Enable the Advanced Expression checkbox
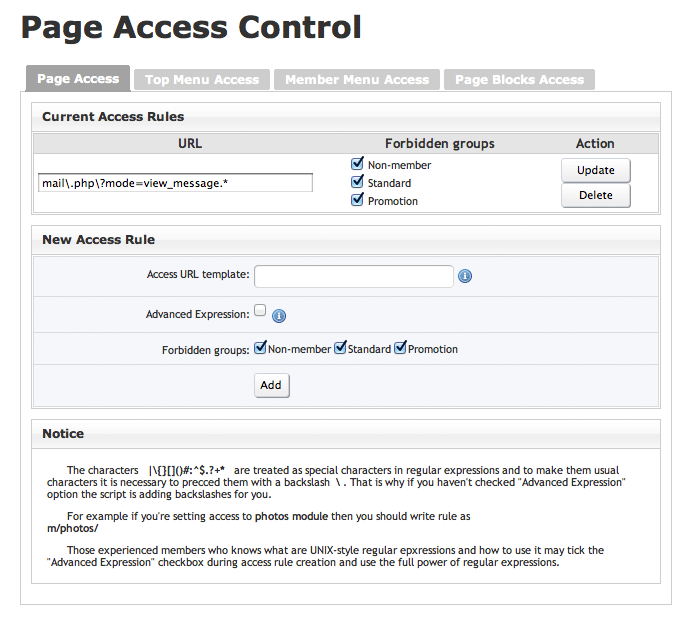 pyautogui.click(x=260, y=310)
